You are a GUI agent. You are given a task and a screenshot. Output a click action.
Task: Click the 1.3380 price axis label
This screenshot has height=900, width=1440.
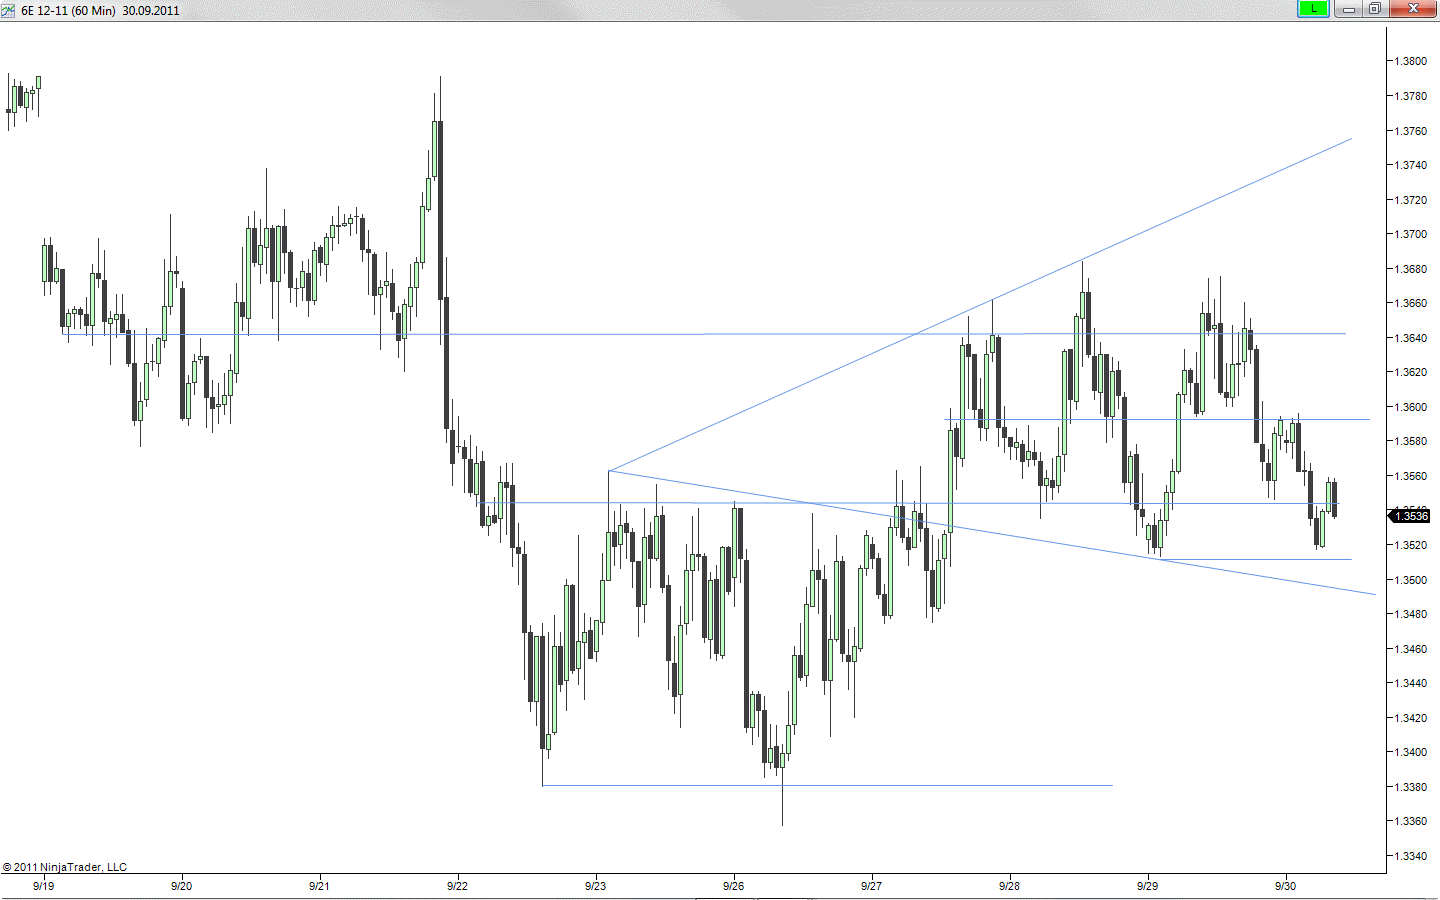(1411, 787)
